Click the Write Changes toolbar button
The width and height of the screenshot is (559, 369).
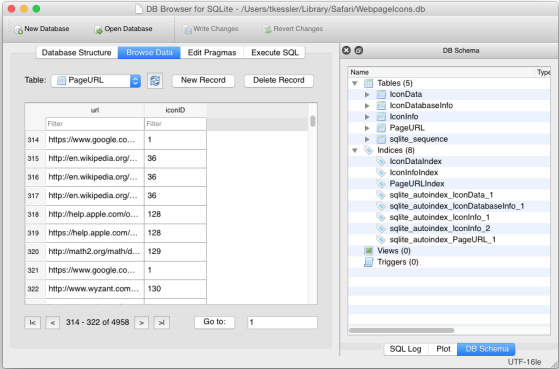coord(210,29)
